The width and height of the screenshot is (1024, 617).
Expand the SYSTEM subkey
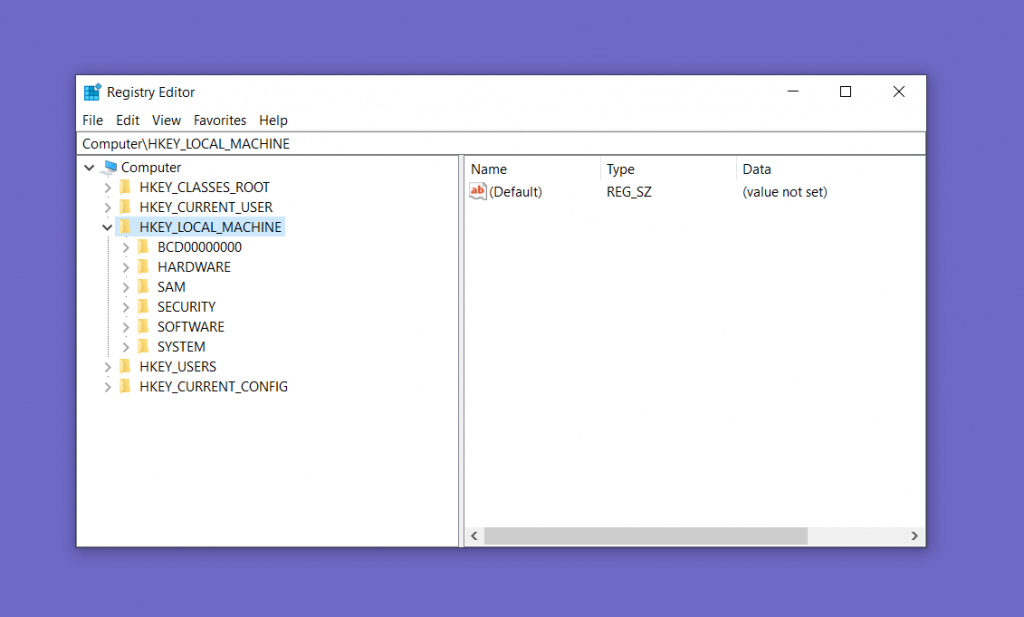[x=126, y=347]
